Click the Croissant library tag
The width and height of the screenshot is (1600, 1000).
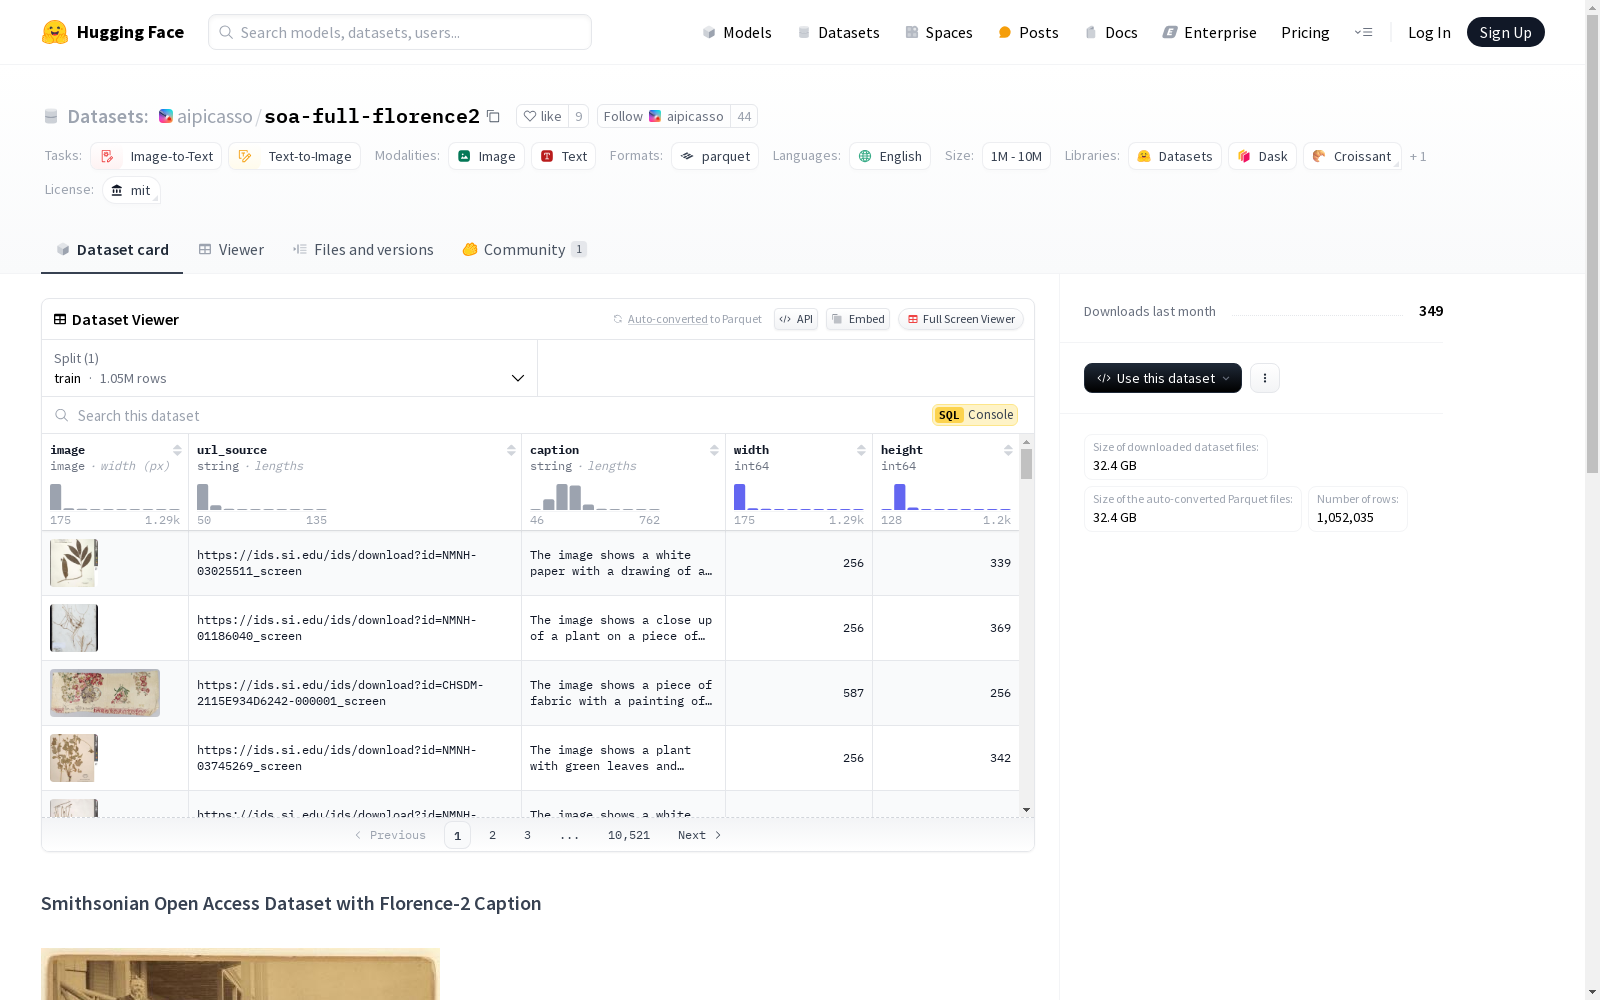tap(1352, 156)
